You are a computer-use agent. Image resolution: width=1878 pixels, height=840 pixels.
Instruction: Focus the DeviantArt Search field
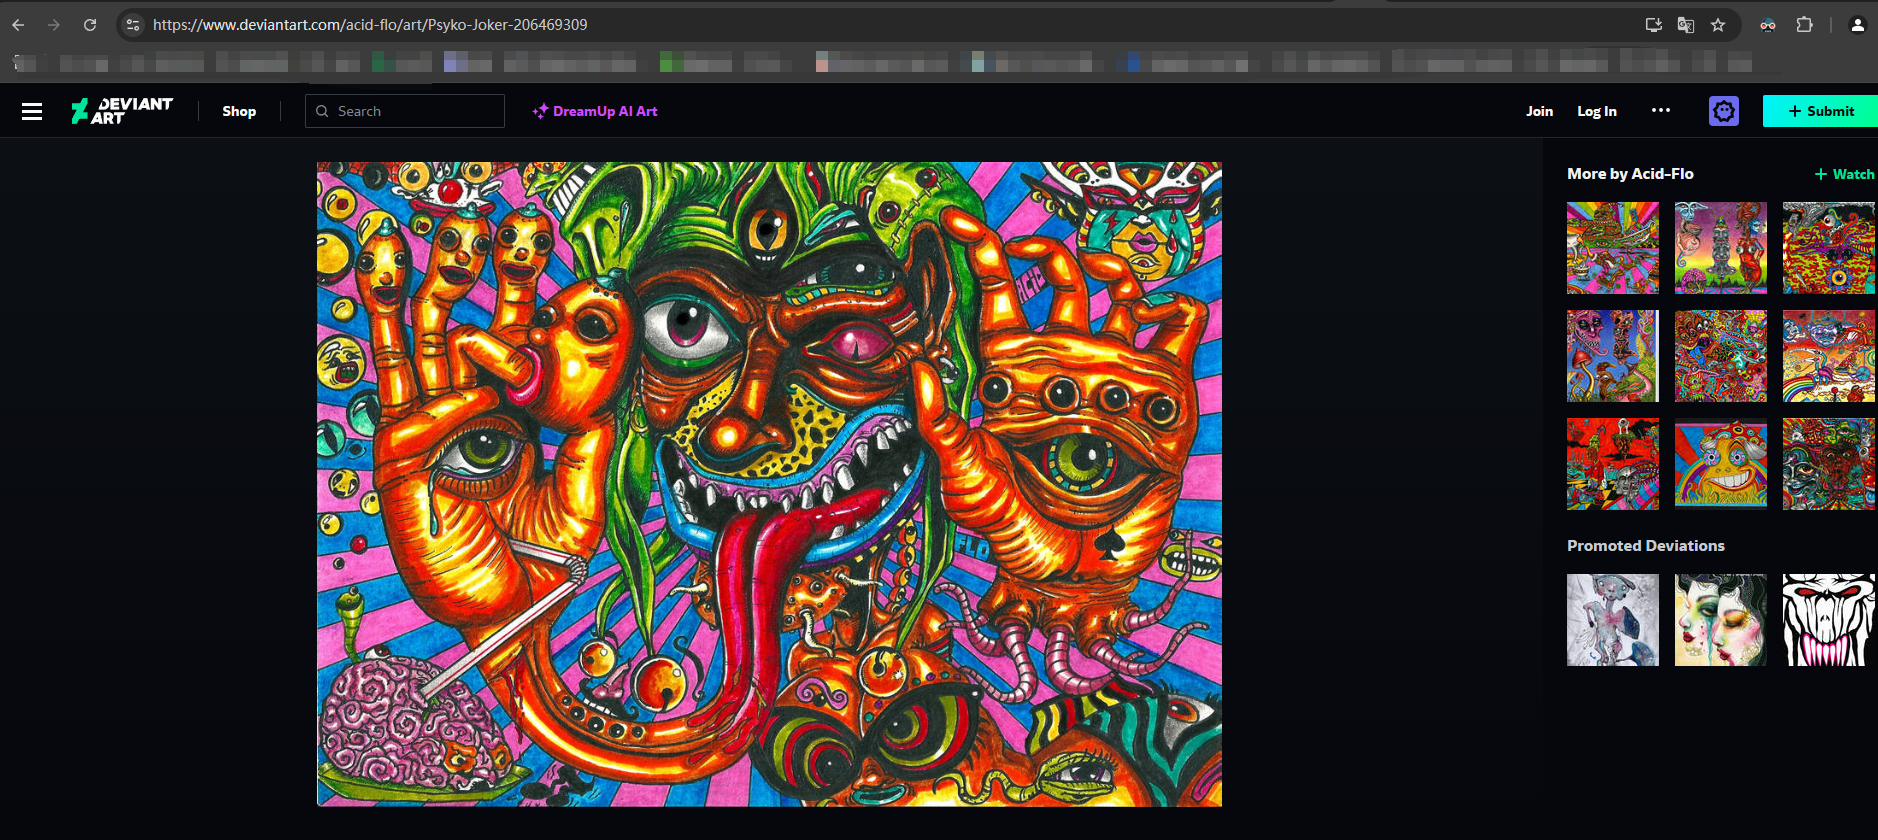[405, 111]
